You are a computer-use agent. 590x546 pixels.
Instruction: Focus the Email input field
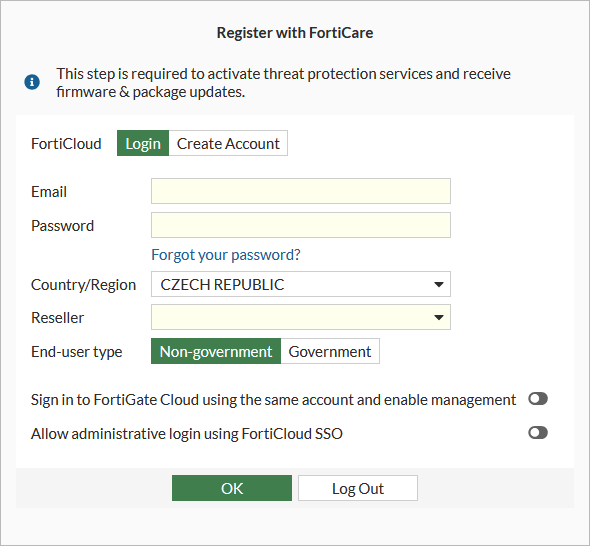pyautogui.click(x=301, y=191)
